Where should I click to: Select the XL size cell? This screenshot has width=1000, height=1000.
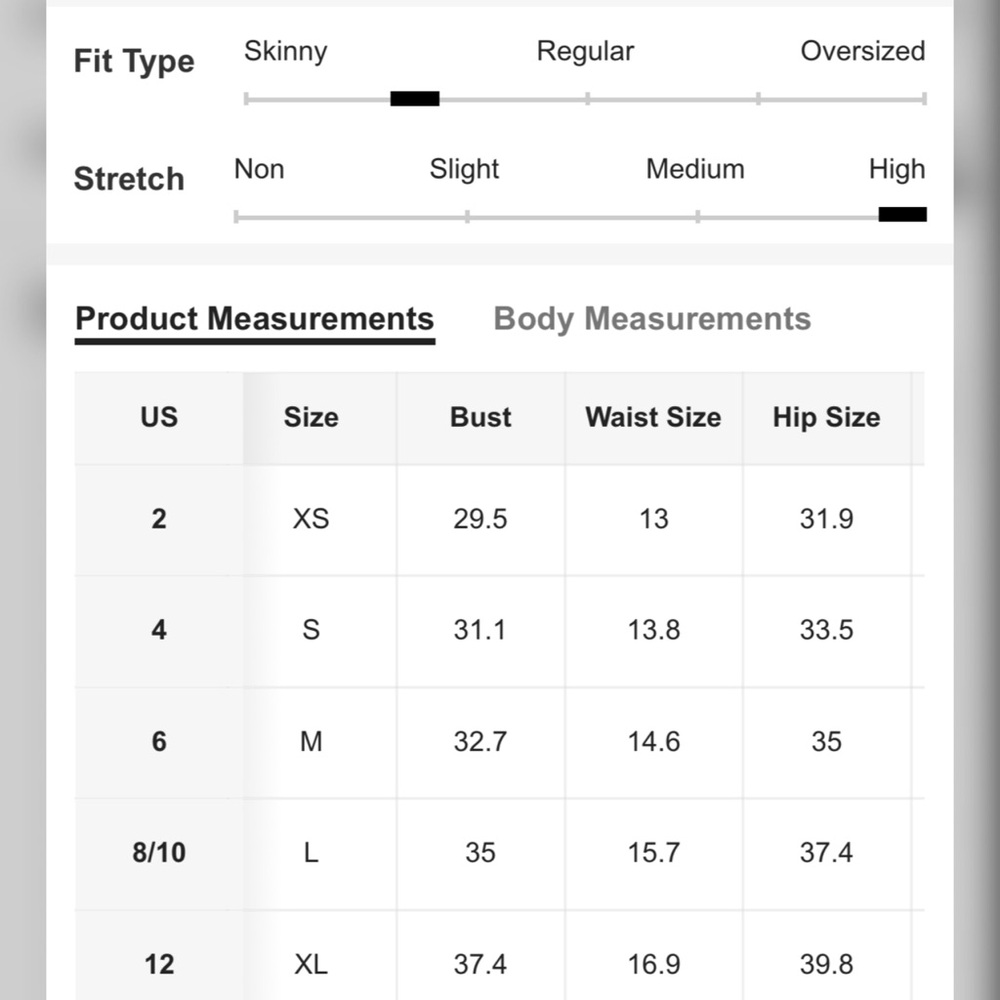click(311, 964)
